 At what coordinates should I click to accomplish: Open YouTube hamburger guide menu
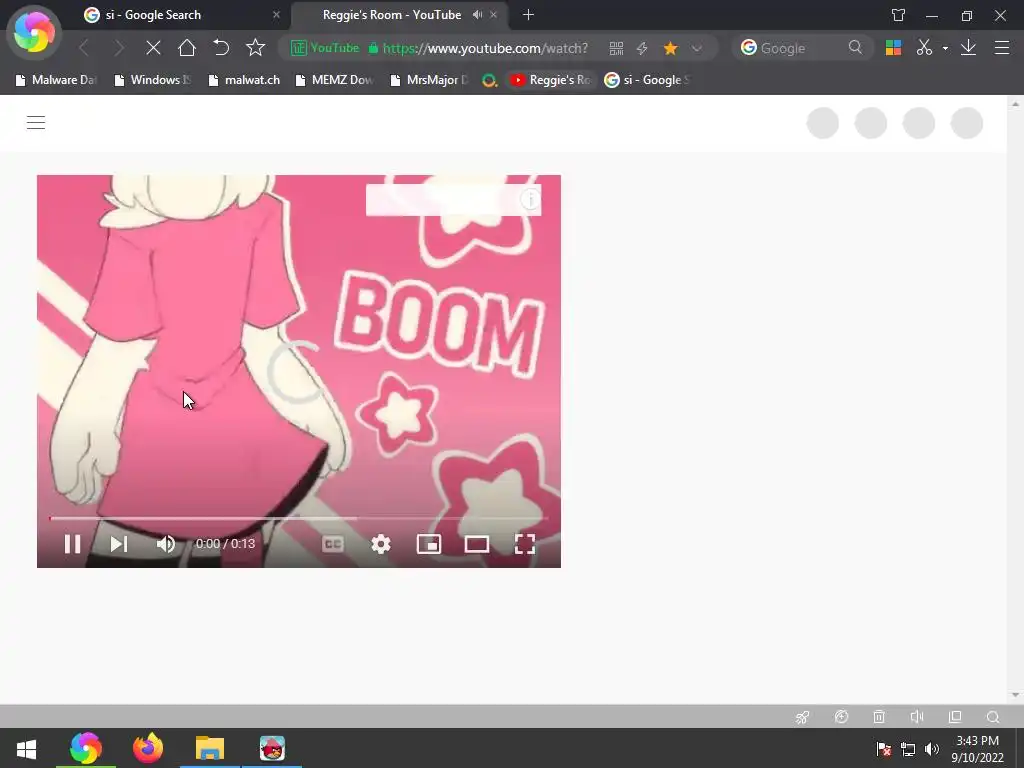pos(36,122)
